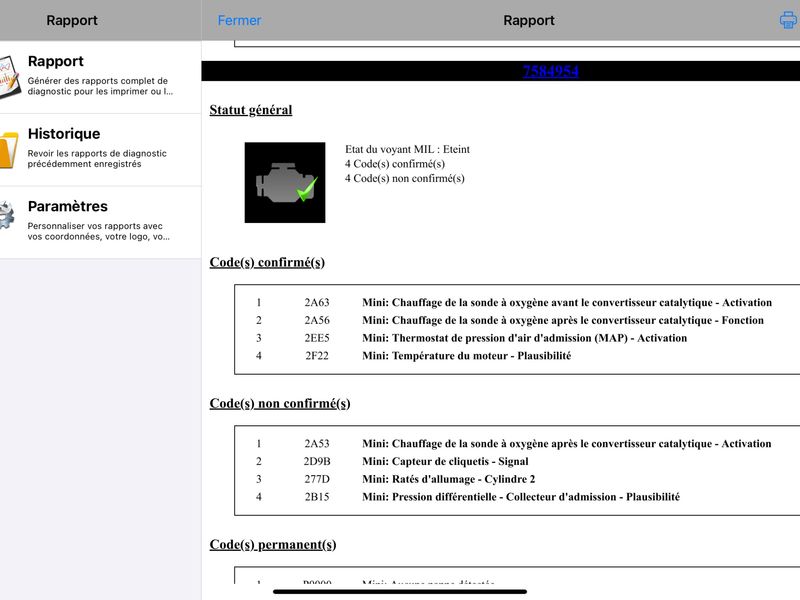Click the Code(s) confirmé(s) section heading

[267, 262]
